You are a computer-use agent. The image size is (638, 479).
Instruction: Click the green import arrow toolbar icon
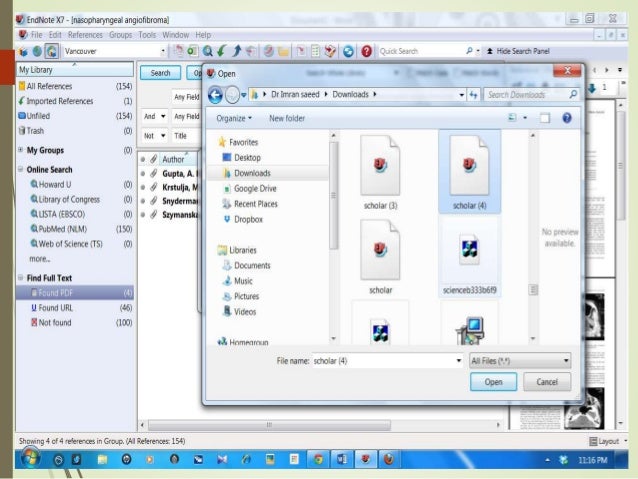pyautogui.click(x=222, y=51)
